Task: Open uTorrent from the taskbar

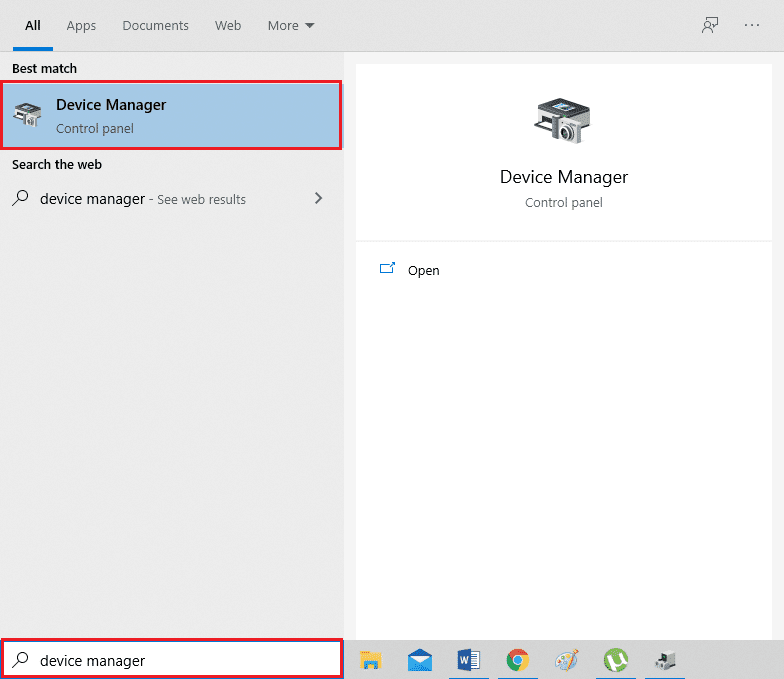Action: tap(616, 660)
